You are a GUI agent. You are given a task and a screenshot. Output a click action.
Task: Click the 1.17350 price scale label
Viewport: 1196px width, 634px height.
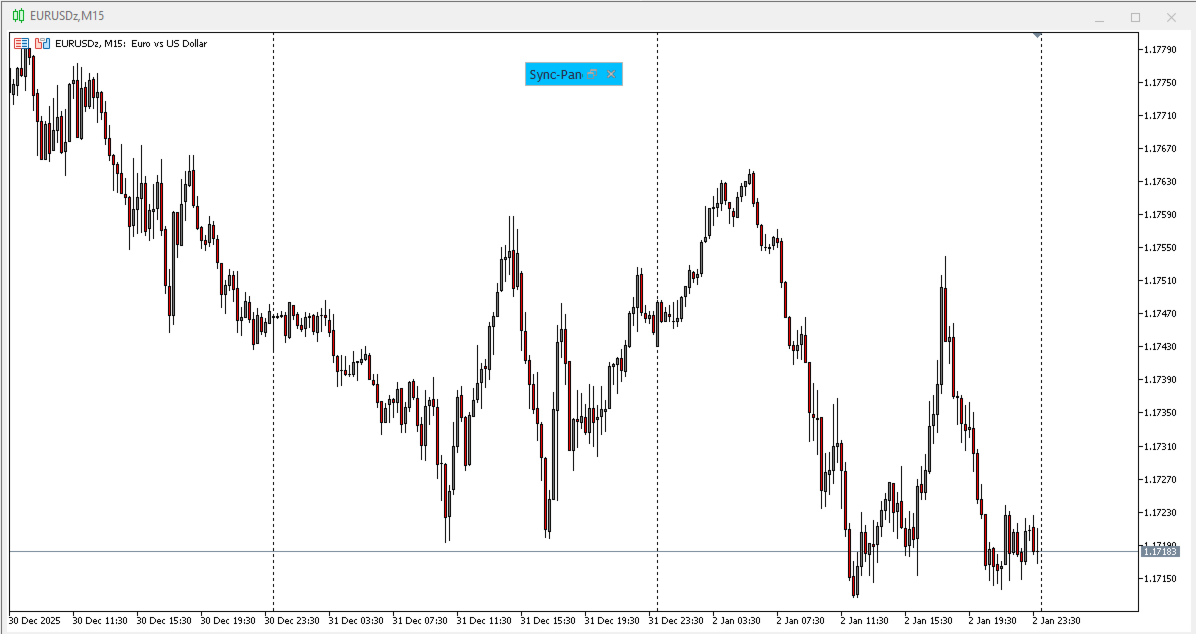(x=1160, y=413)
